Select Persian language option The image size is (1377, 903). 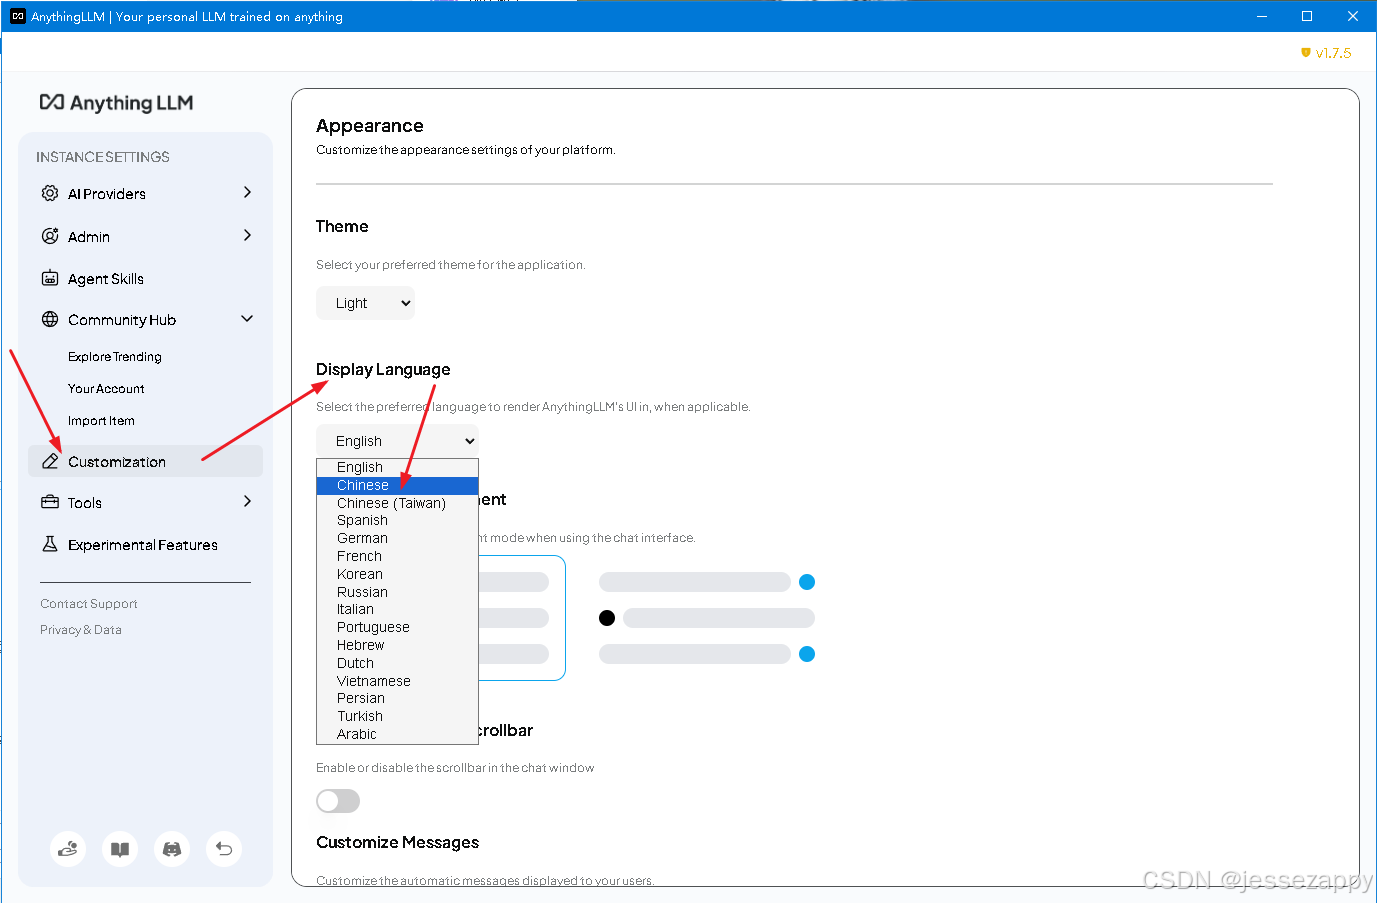397,698
